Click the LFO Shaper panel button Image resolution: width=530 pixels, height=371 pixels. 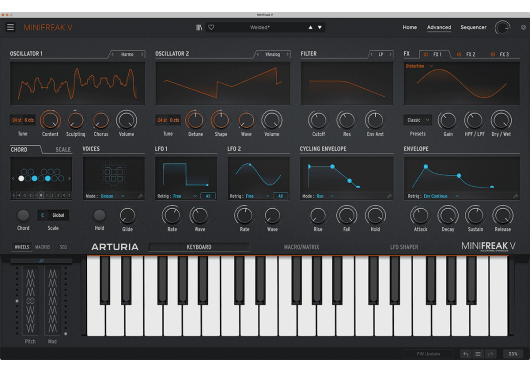click(x=404, y=247)
